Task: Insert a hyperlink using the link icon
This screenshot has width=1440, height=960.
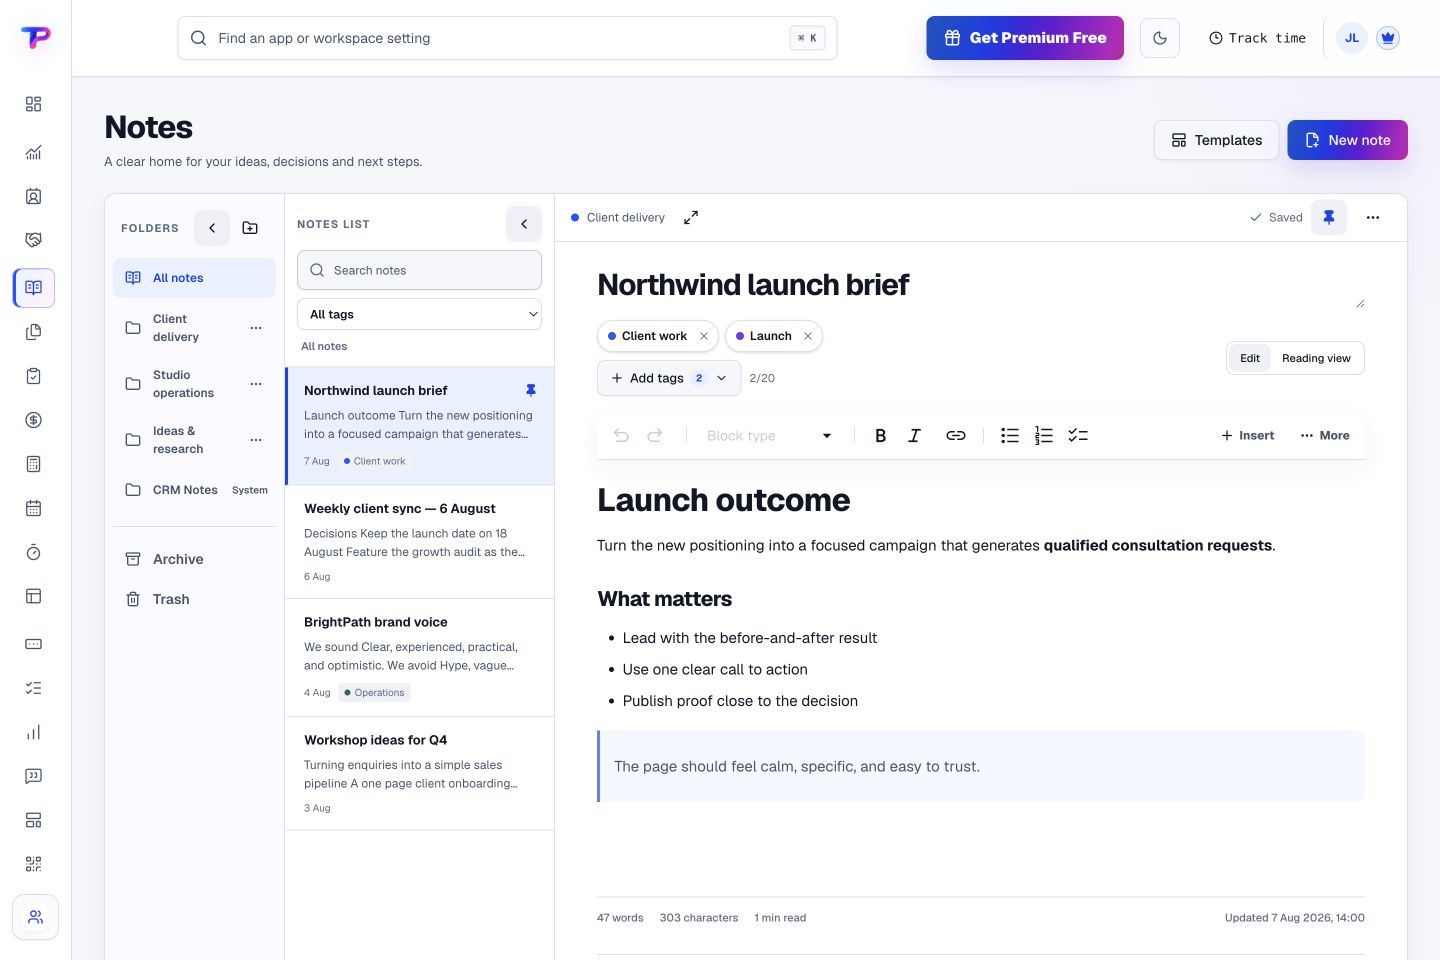Action: 956,435
